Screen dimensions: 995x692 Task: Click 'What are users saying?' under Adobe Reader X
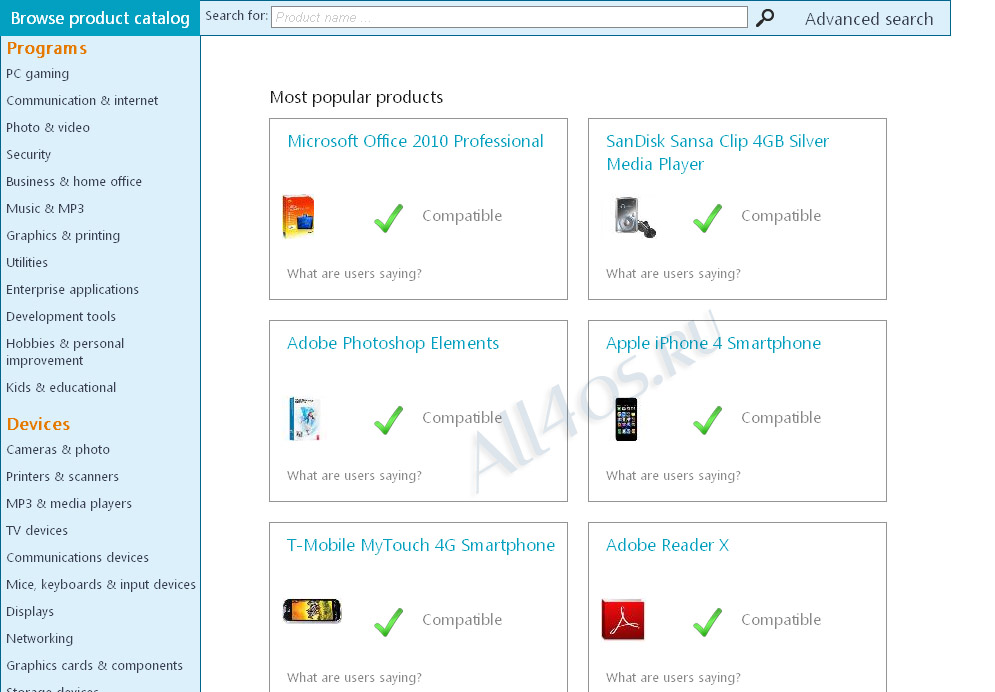pyautogui.click(x=673, y=677)
